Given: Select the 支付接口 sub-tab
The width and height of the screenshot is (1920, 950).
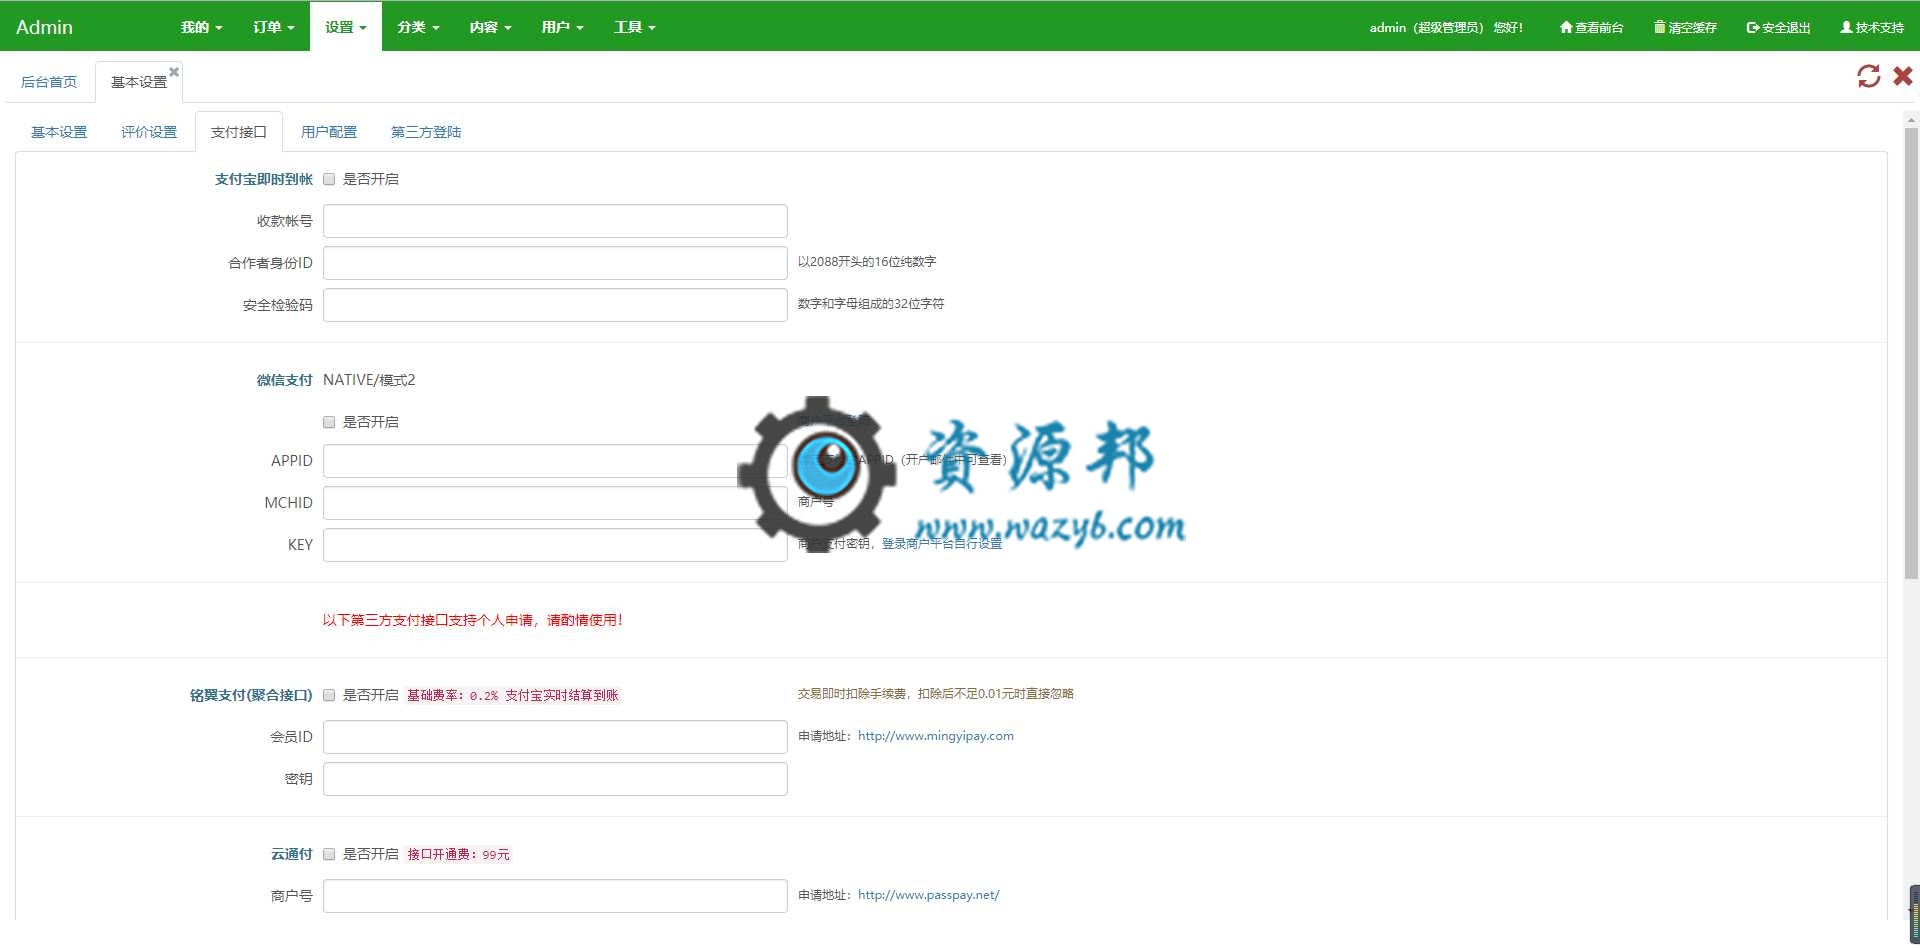Looking at the screenshot, I should pyautogui.click(x=239, y=132).
